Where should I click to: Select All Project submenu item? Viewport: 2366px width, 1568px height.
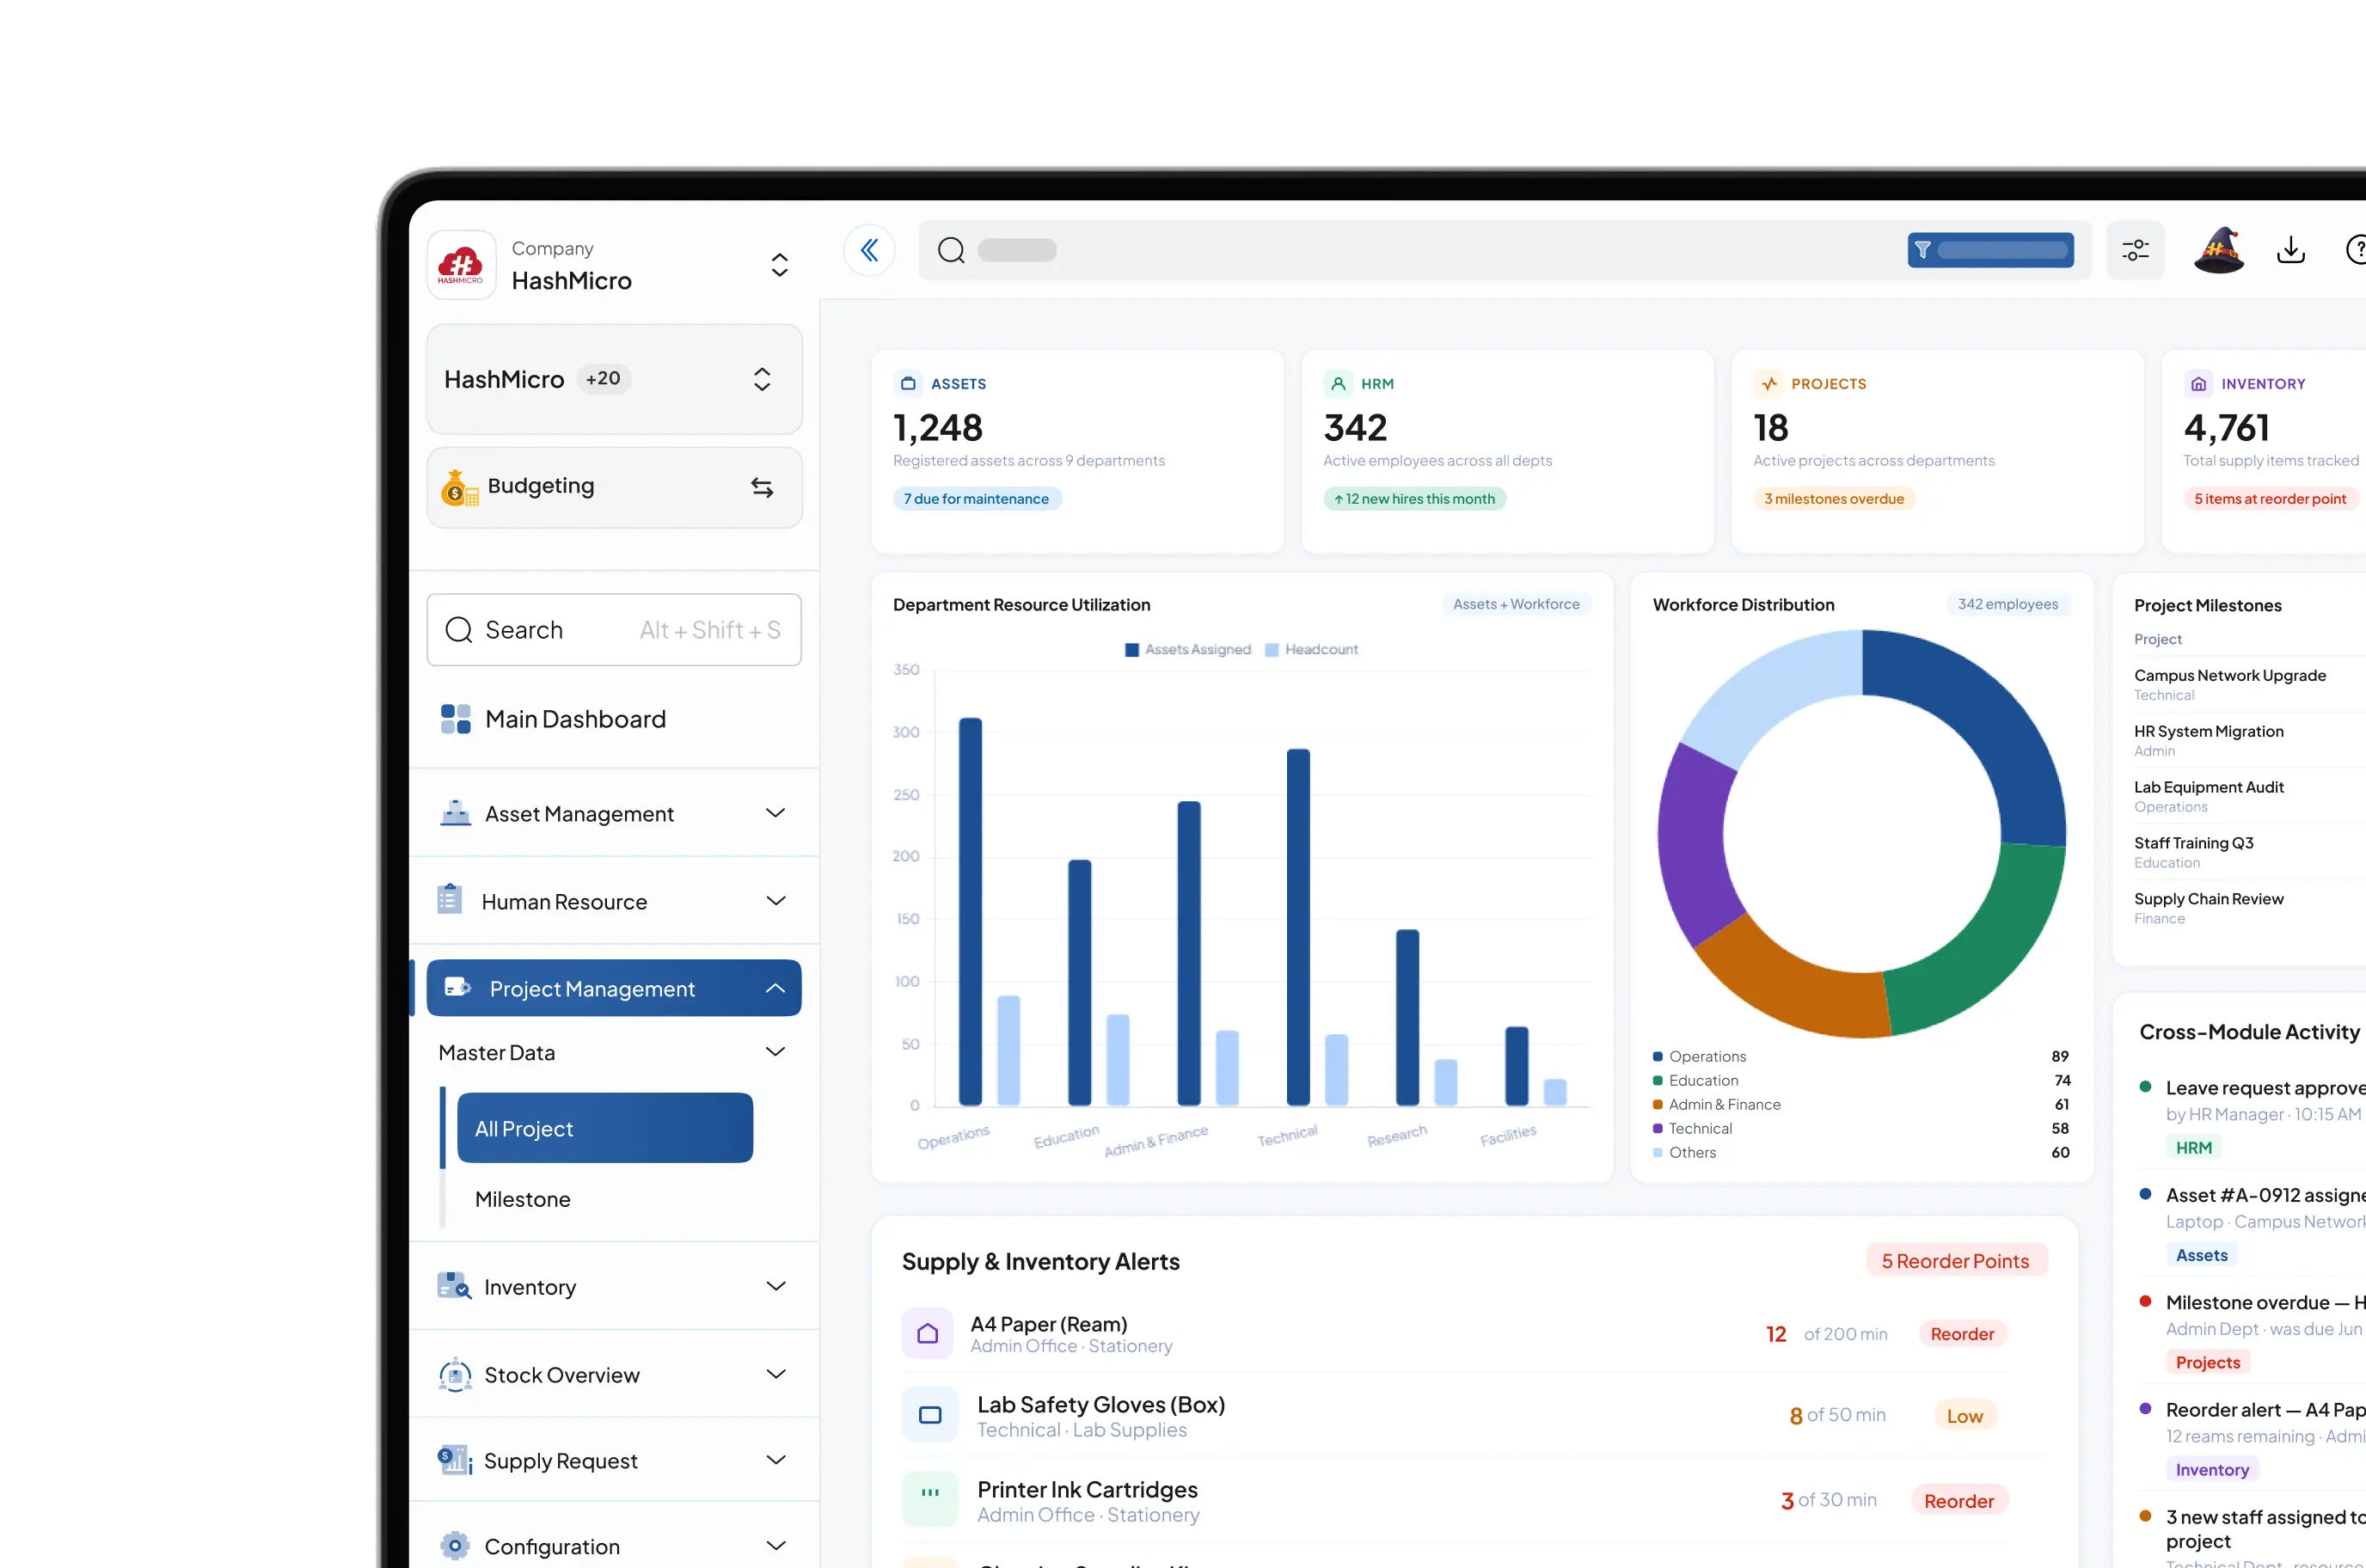[x=605, y=1128]
